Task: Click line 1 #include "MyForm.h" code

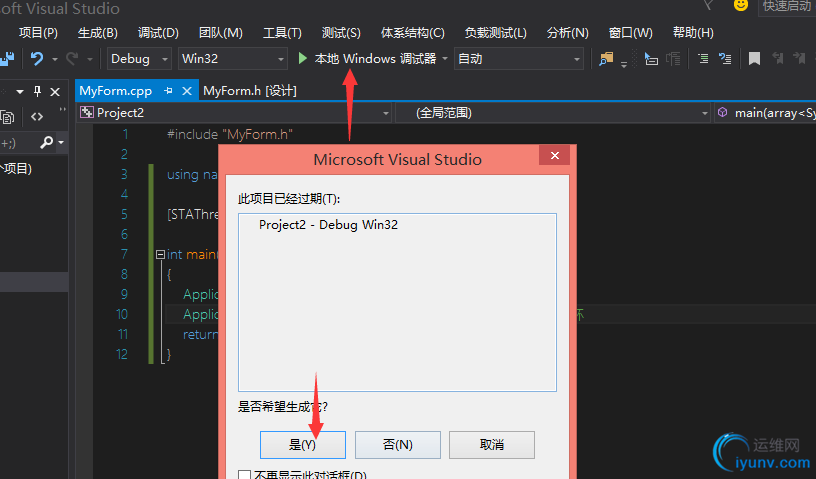Action: (x=230, y=134)
